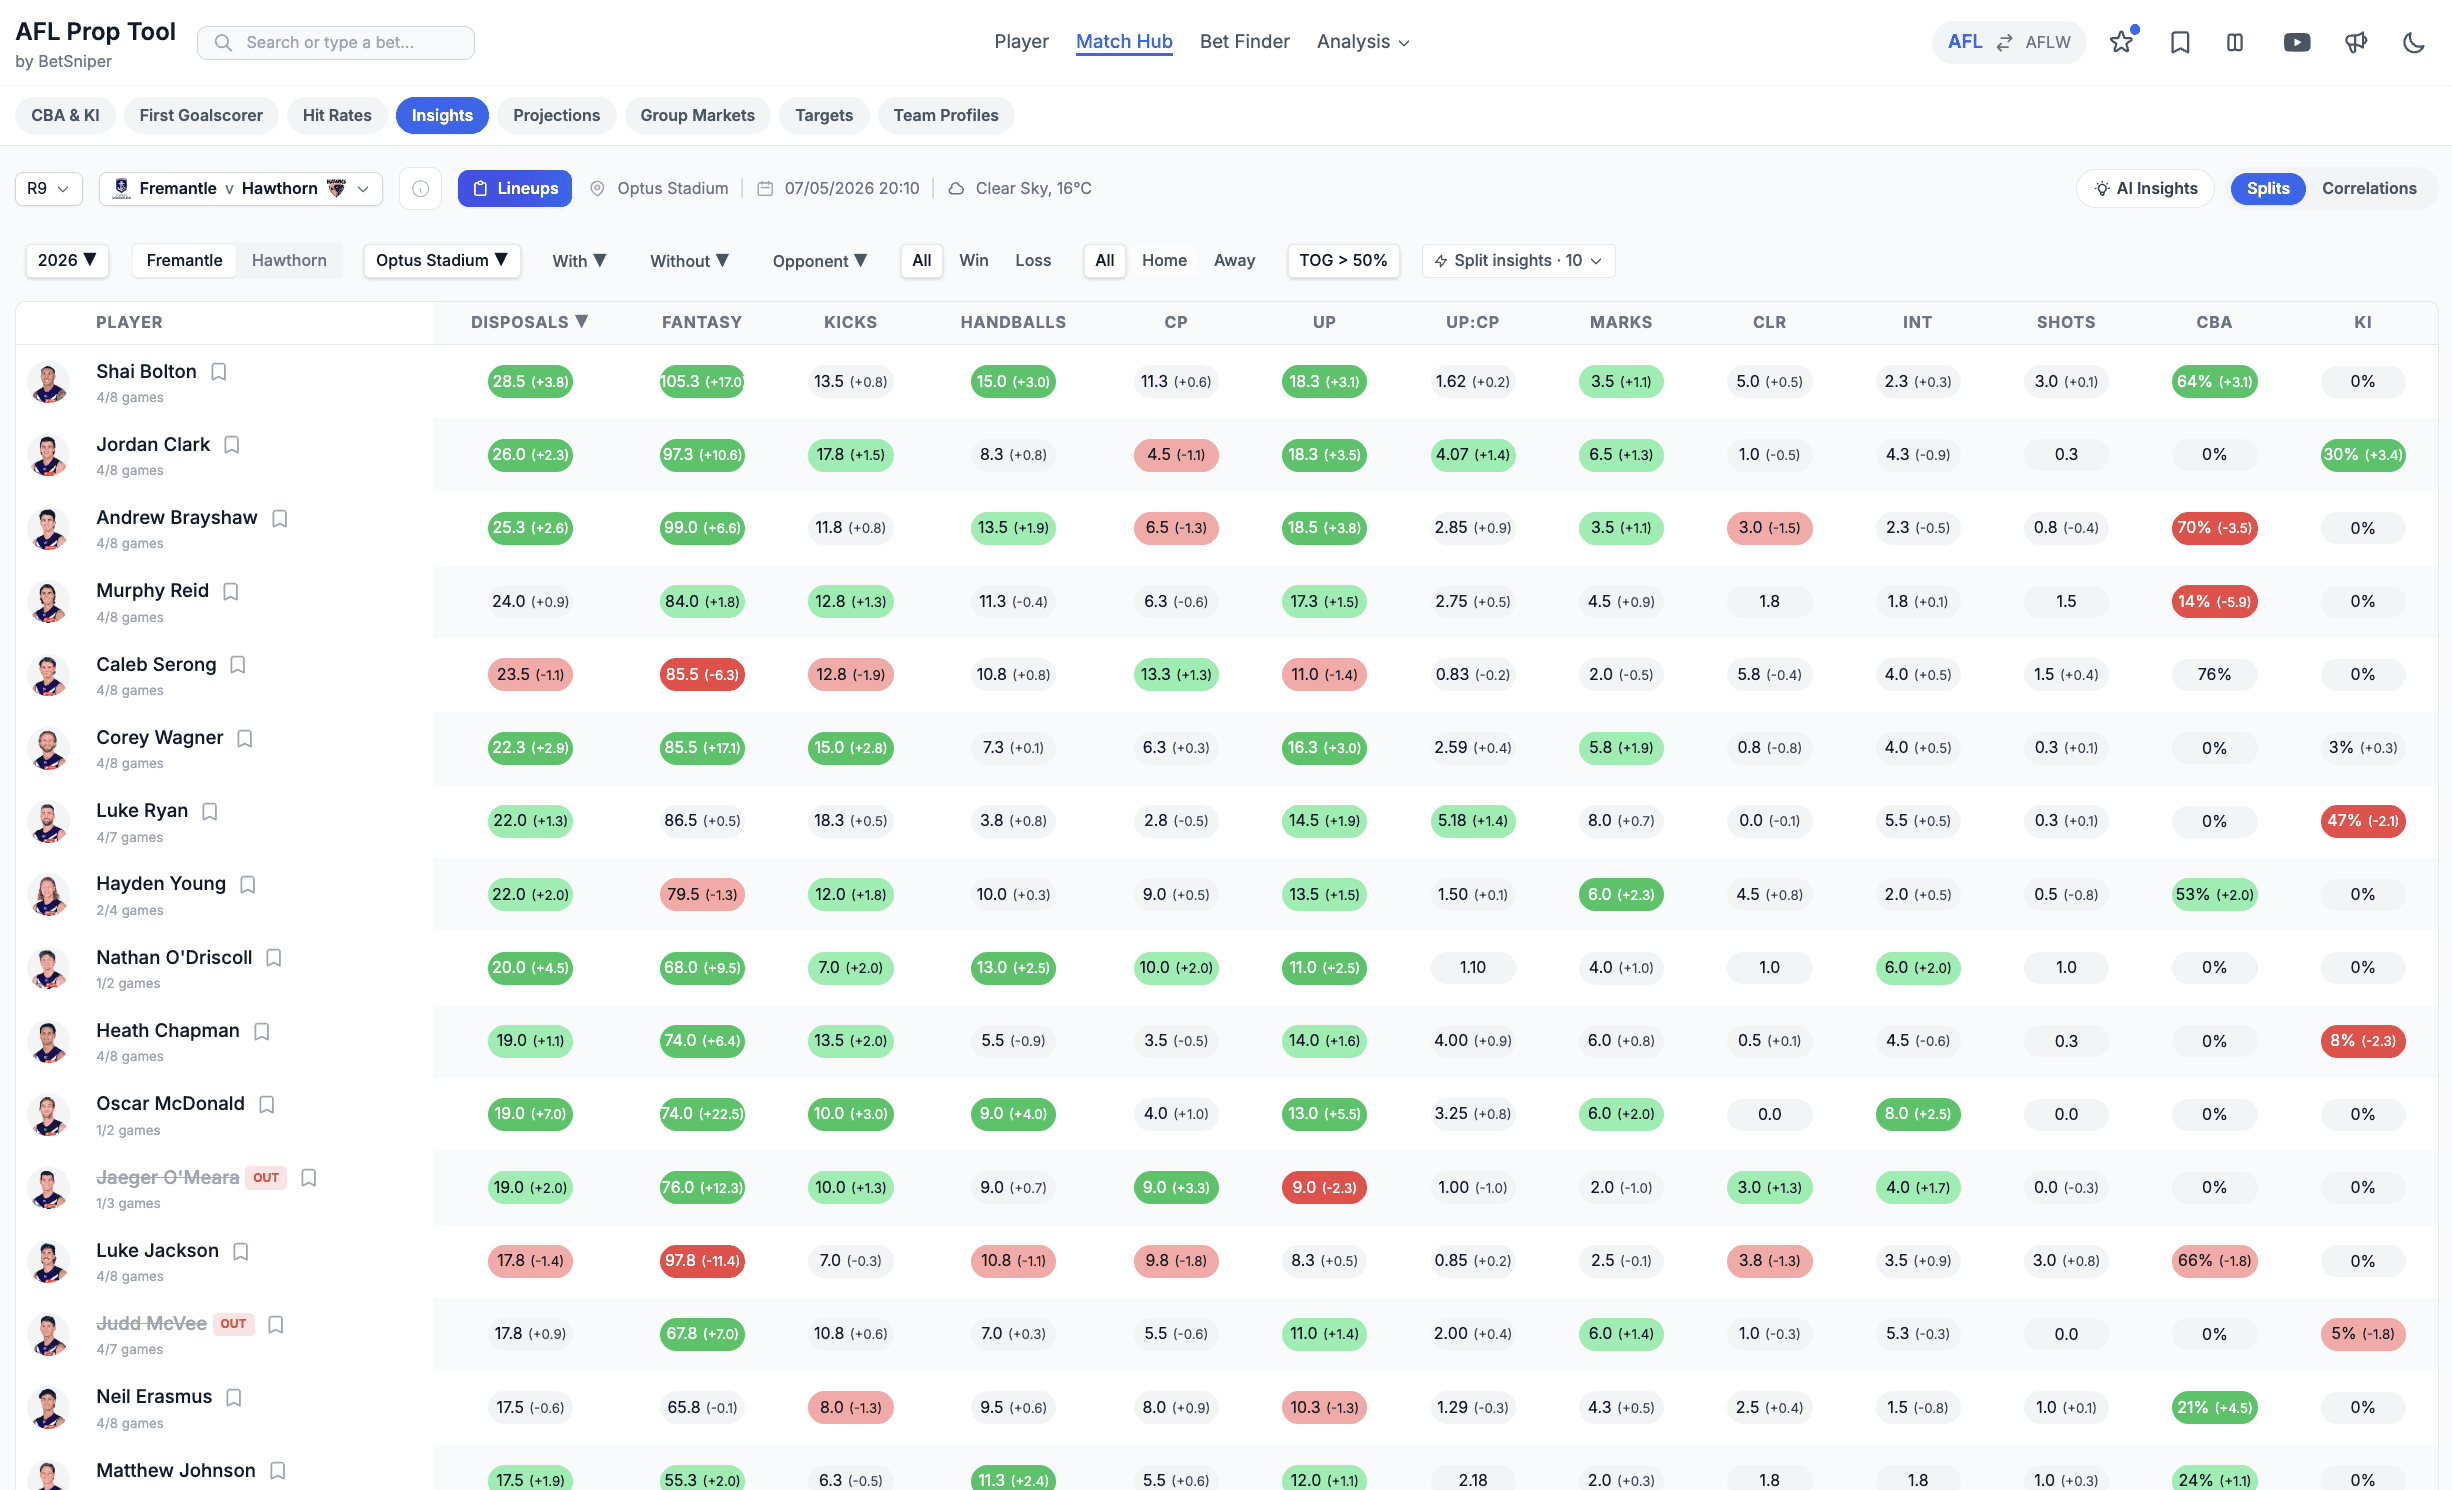
Task: Bookmark Jaeger O'Meara
Action: pyautogui.click(x=309, y=1178)
